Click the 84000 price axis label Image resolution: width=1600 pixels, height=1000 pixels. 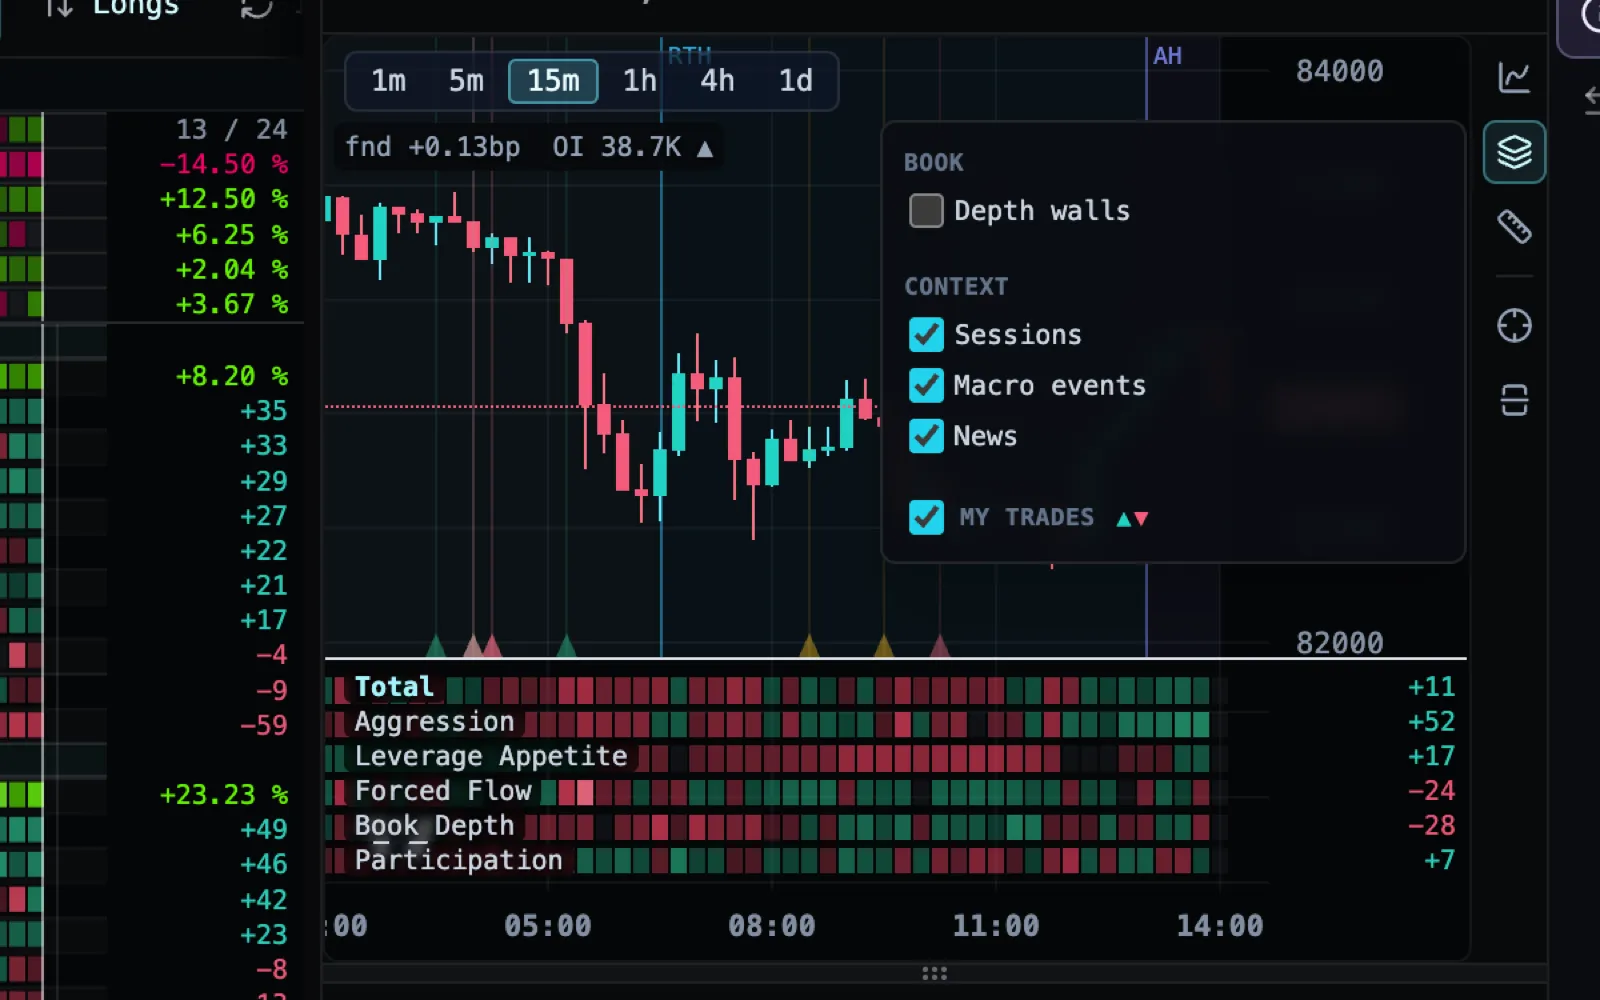1340,72
